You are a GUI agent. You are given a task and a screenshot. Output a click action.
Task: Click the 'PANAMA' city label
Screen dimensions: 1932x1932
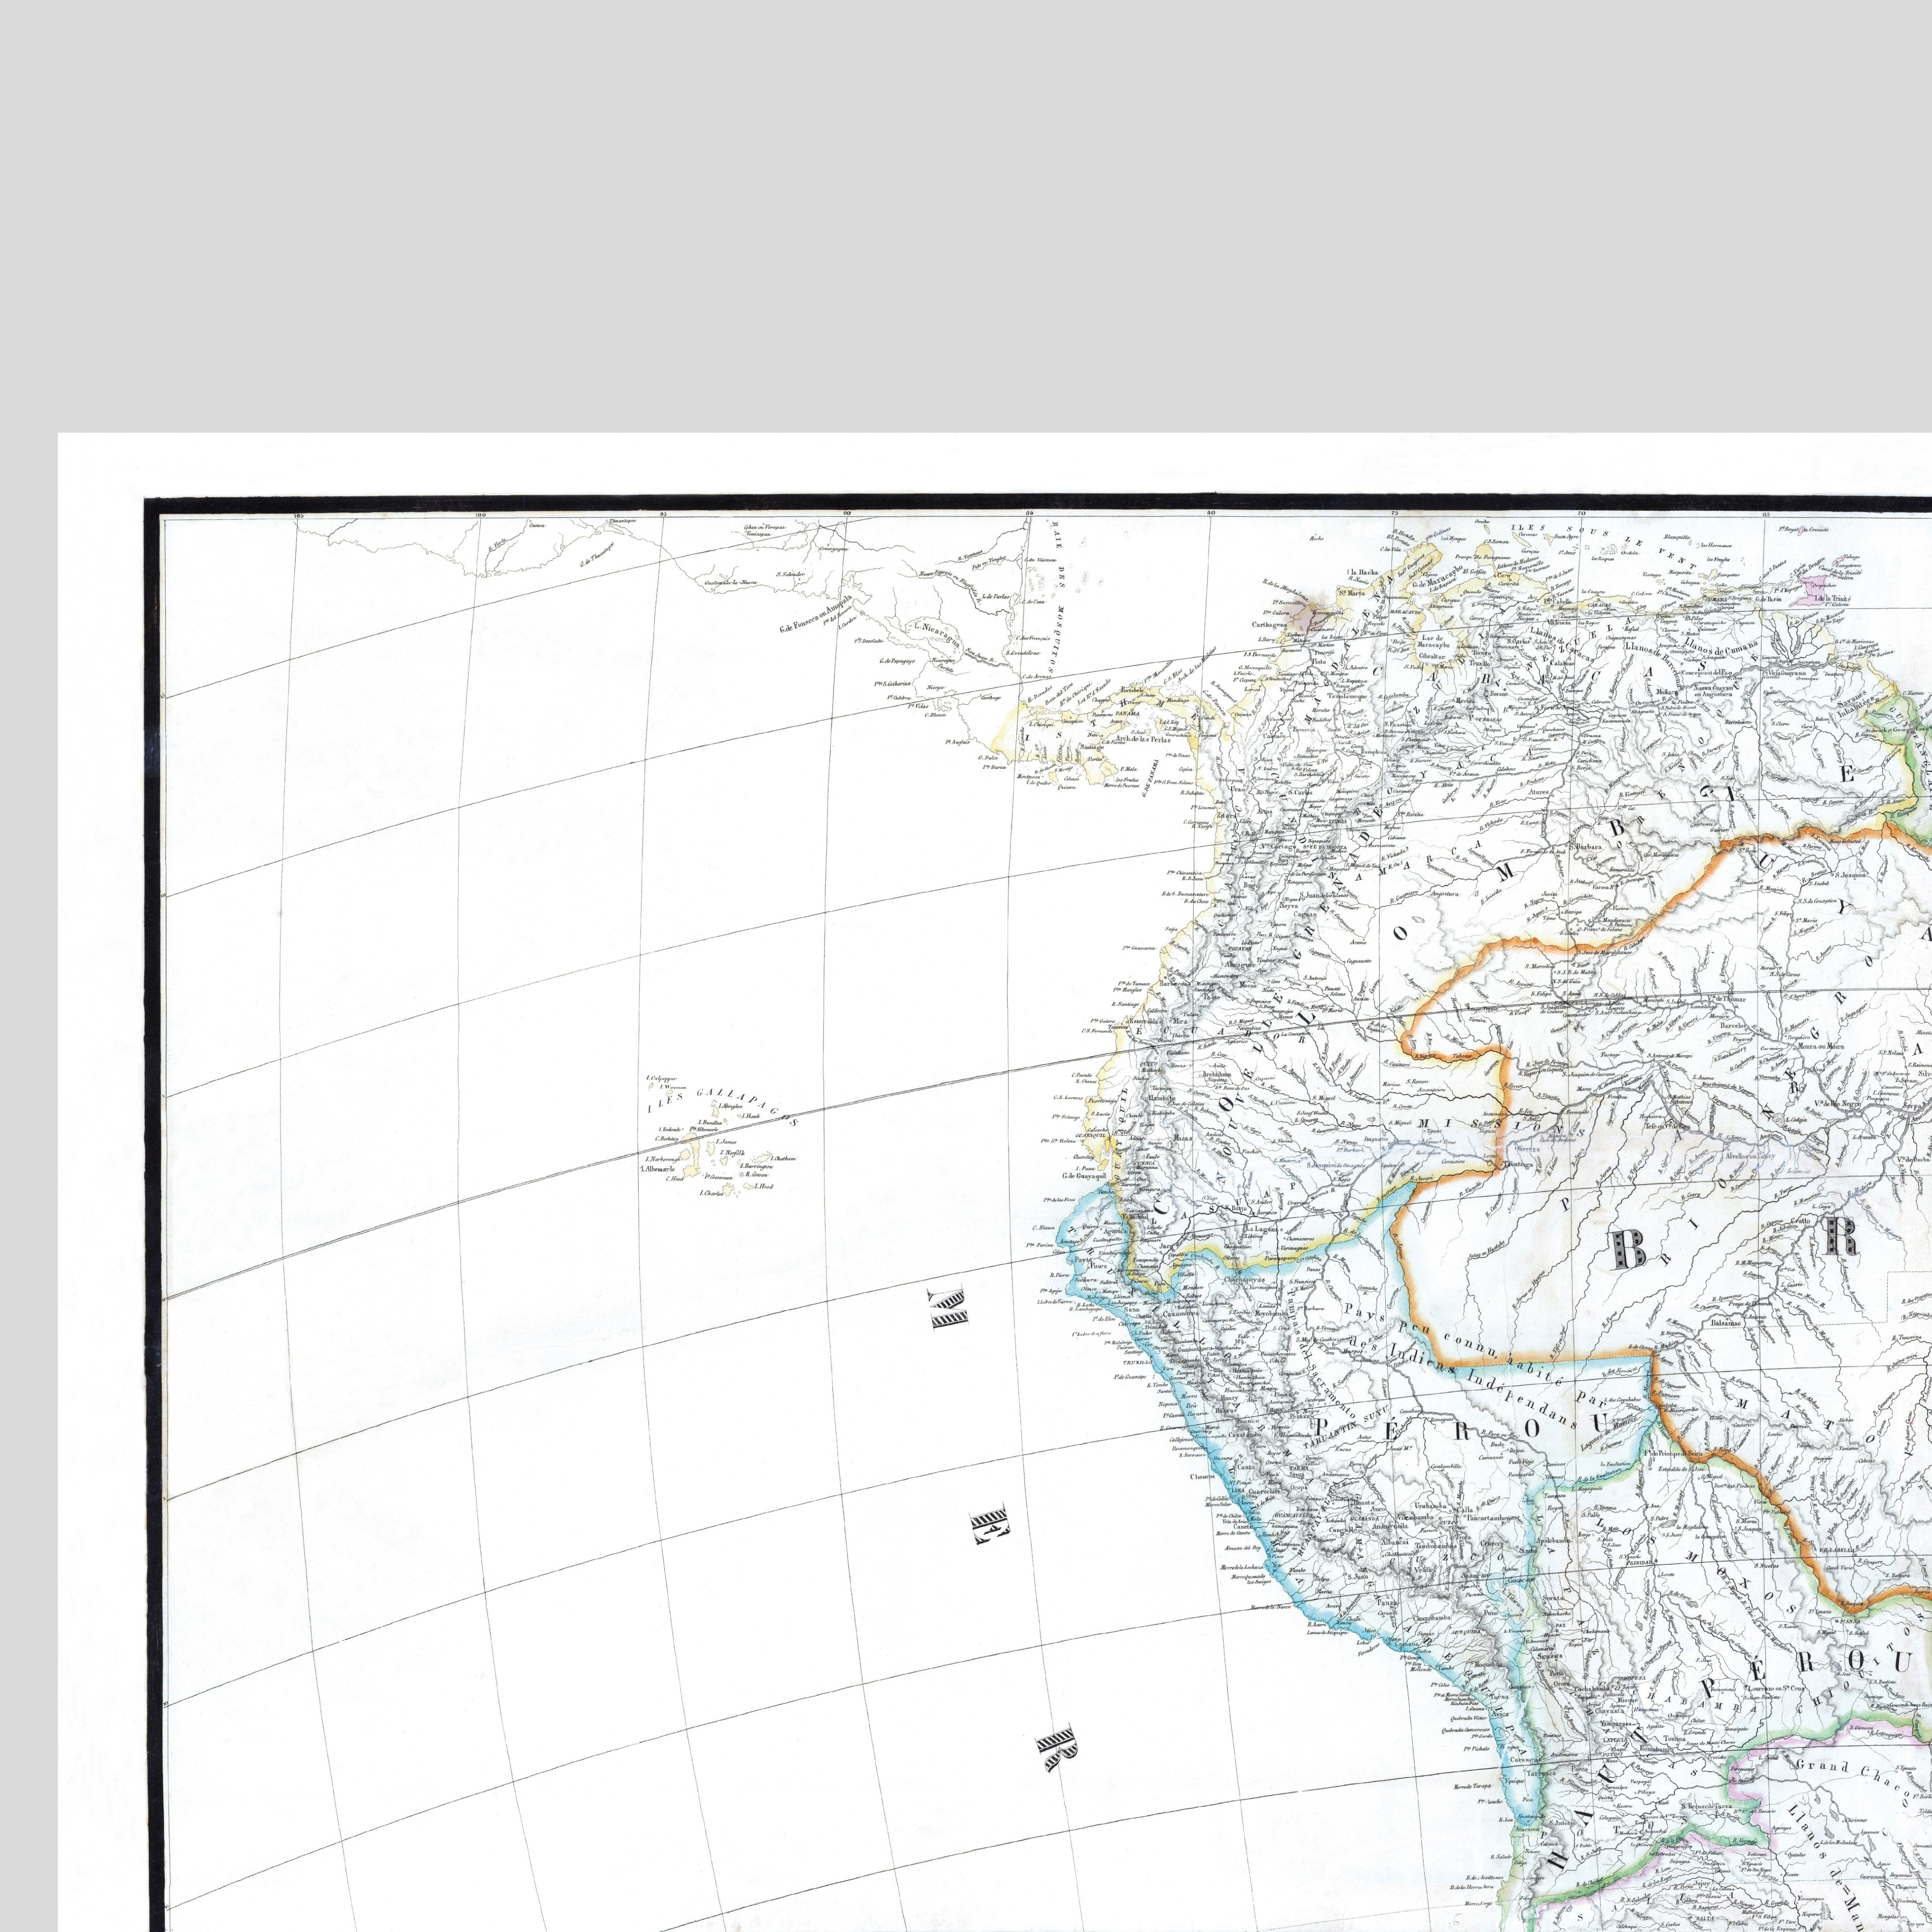(1128, 714)
